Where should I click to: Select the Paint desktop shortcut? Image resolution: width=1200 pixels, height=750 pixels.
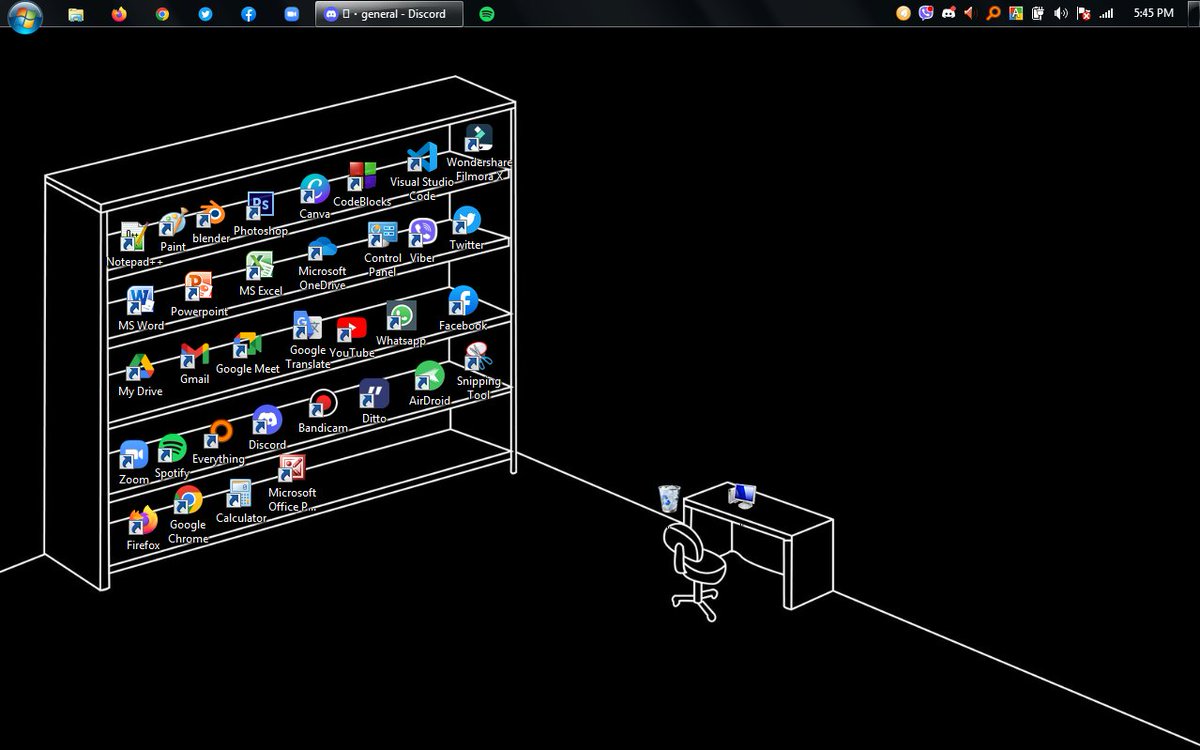point(173,231)
